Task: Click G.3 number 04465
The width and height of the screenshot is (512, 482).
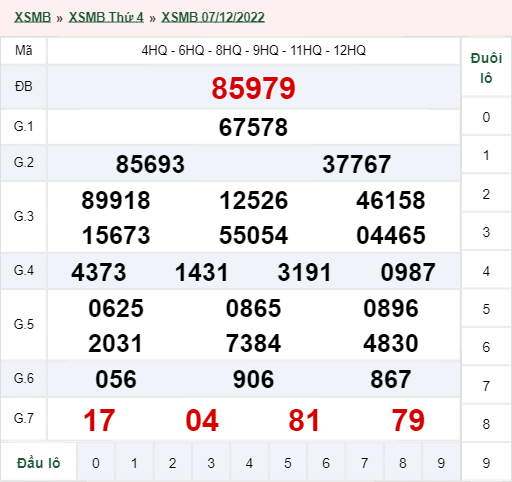Action: 391,235
